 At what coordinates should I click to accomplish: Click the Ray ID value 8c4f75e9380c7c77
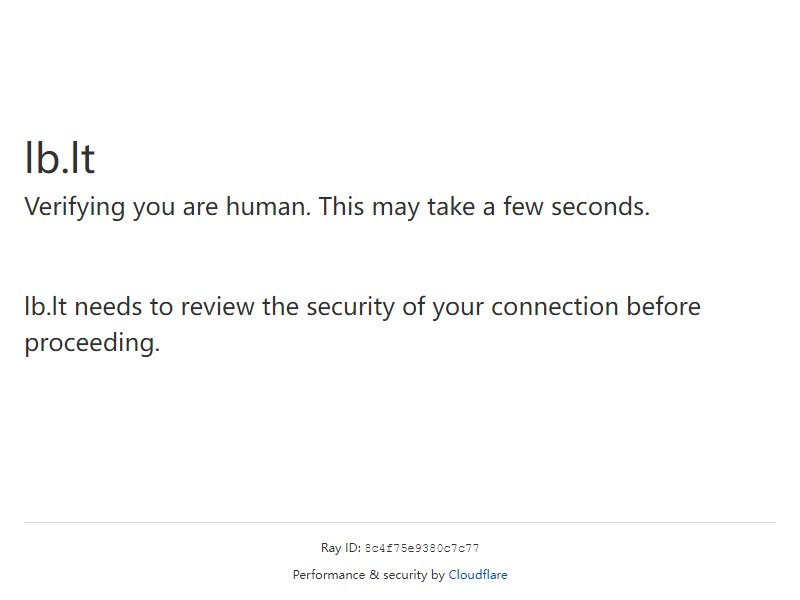point(422,548)
